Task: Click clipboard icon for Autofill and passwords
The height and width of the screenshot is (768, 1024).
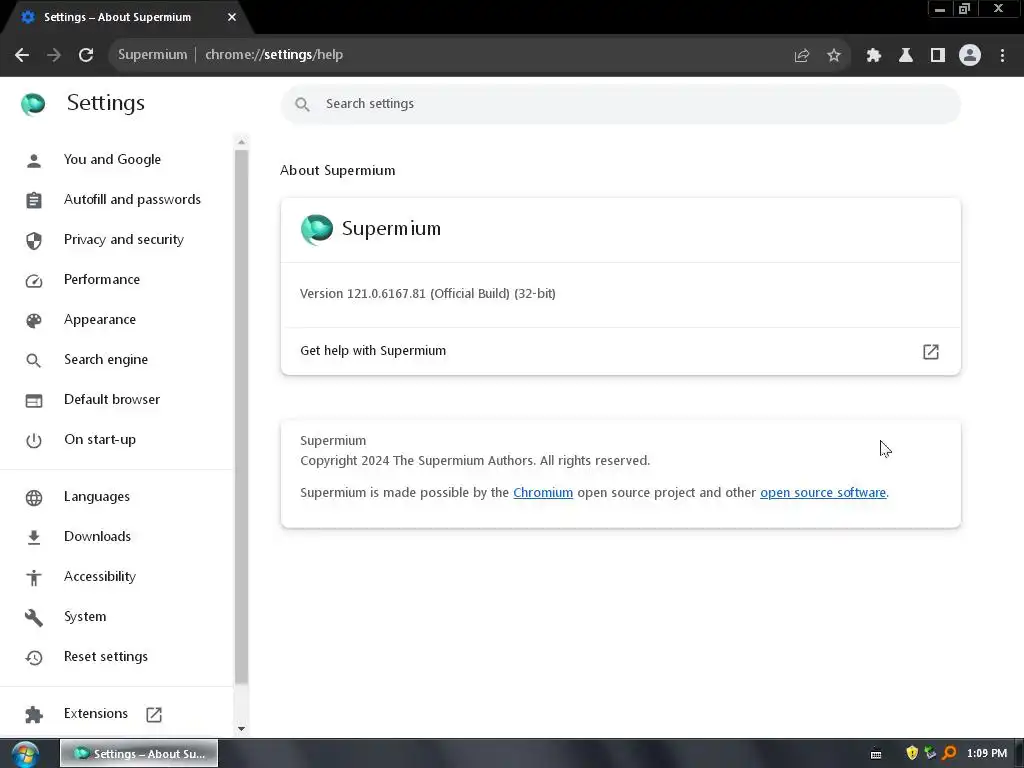Action: 34,200
